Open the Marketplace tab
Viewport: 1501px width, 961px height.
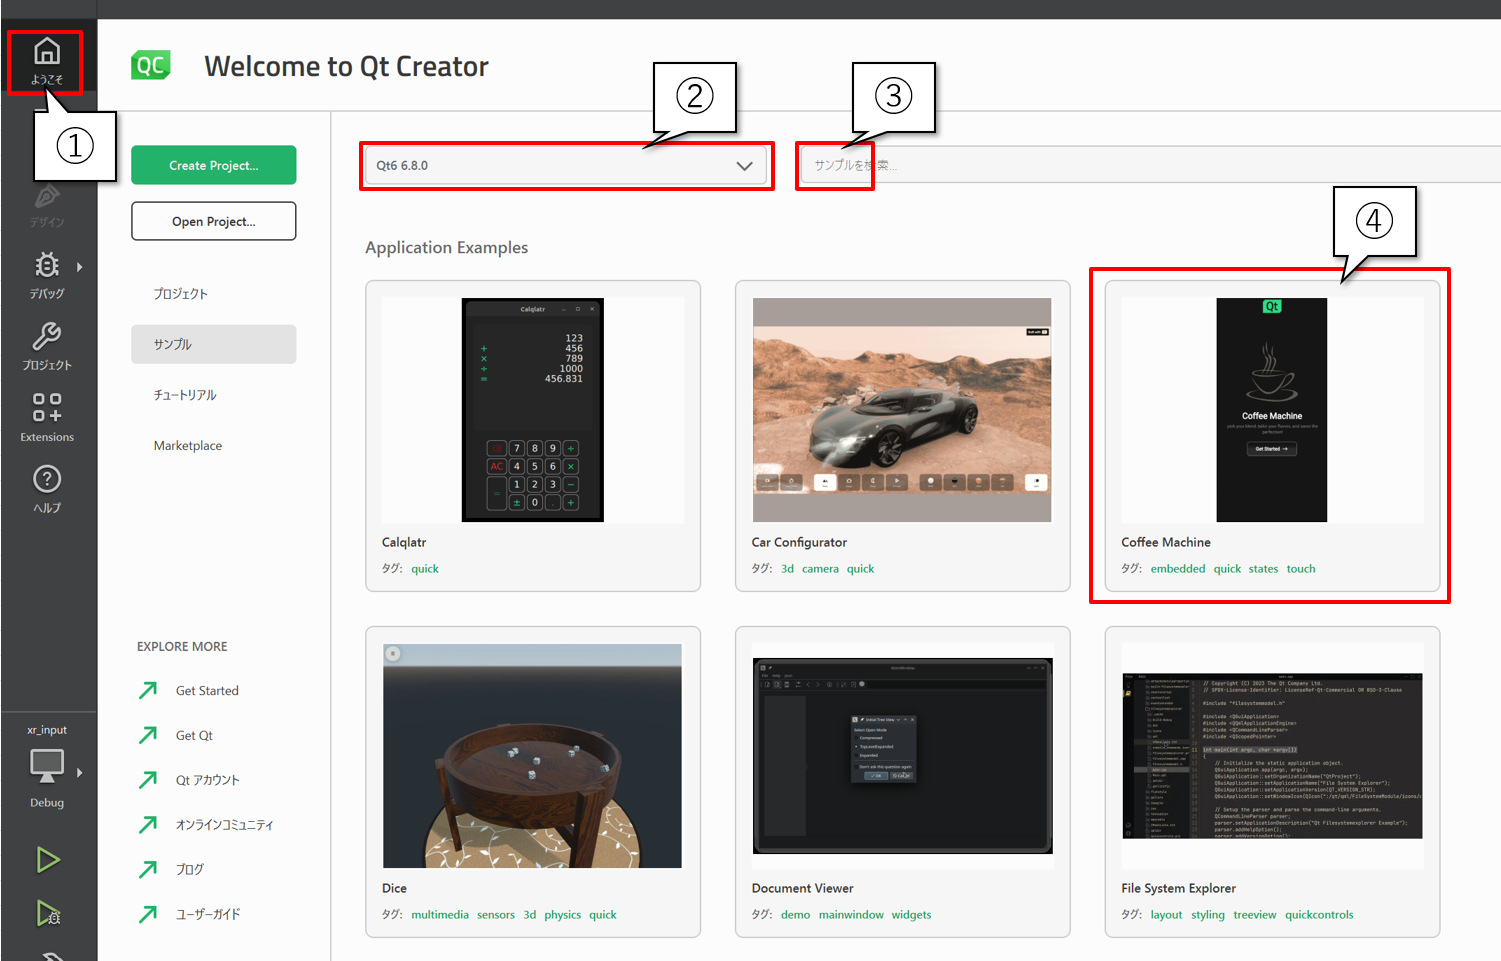click(188, 446)
